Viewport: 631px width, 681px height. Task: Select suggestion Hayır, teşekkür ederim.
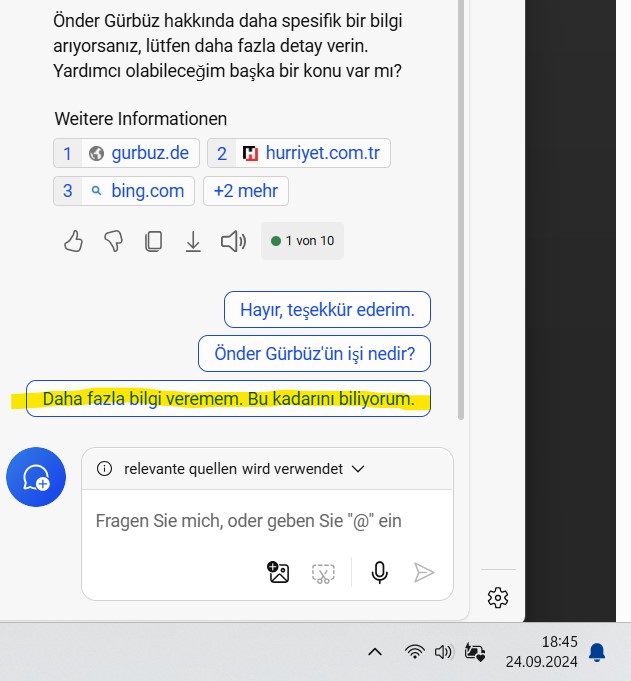[327, 310]
